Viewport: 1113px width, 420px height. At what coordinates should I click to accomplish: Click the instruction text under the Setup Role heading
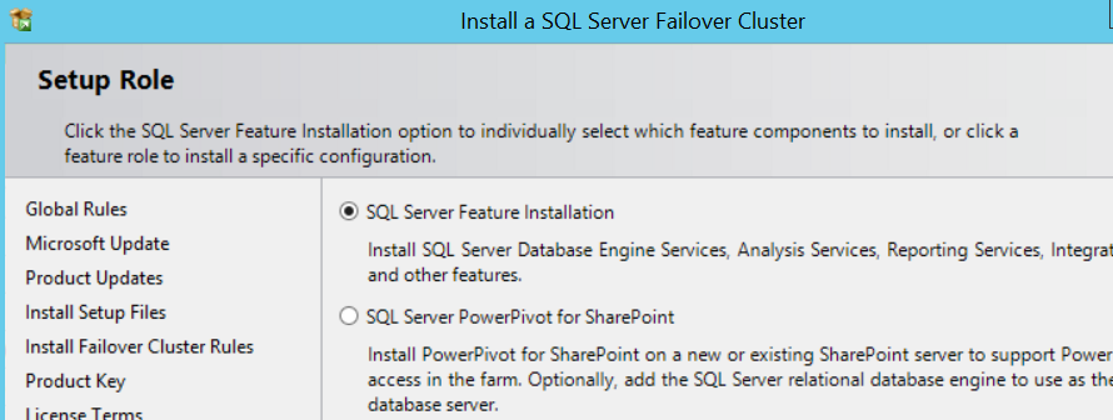tap(541, 143)
